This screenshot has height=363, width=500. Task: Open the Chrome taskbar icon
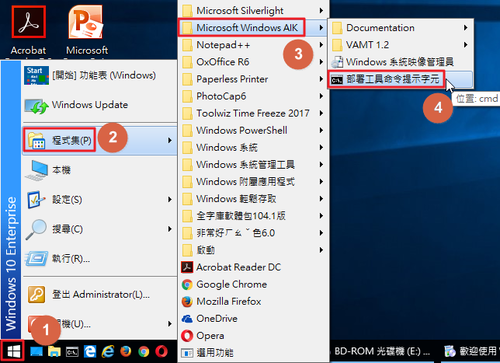coord(144,351)
